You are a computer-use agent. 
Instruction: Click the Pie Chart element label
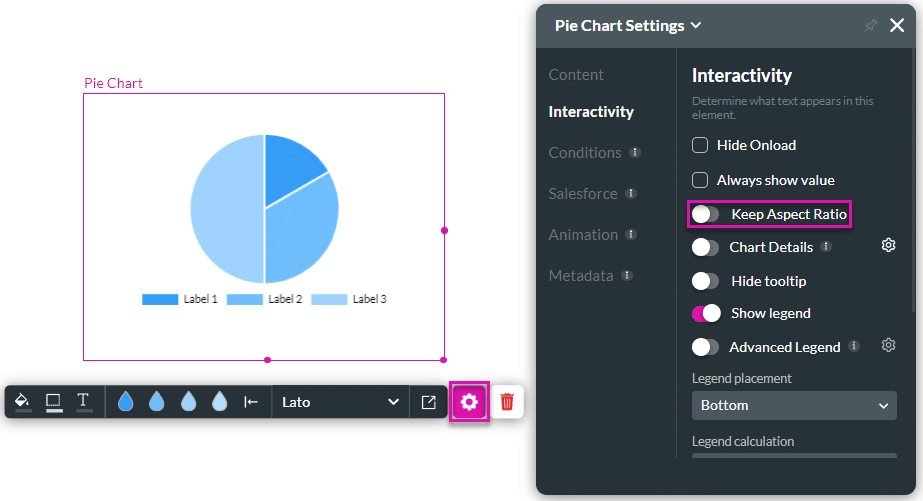click(x=113, y=83)
